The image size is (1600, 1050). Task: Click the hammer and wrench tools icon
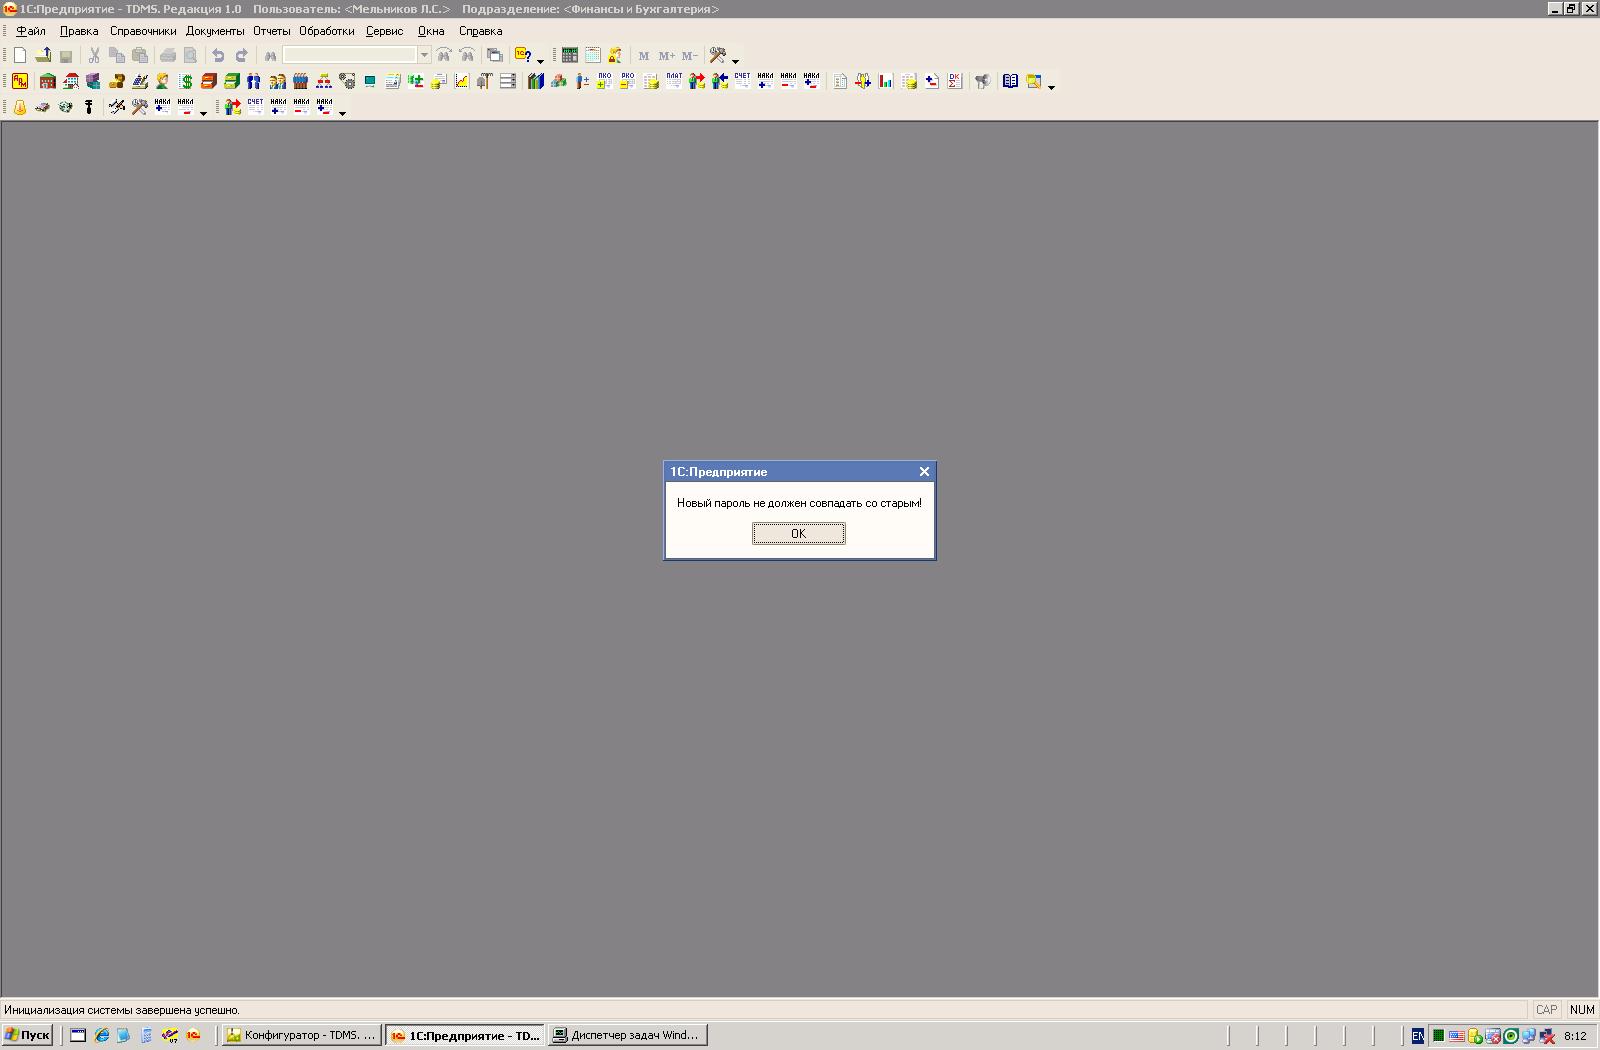click(x=140, y=107)
